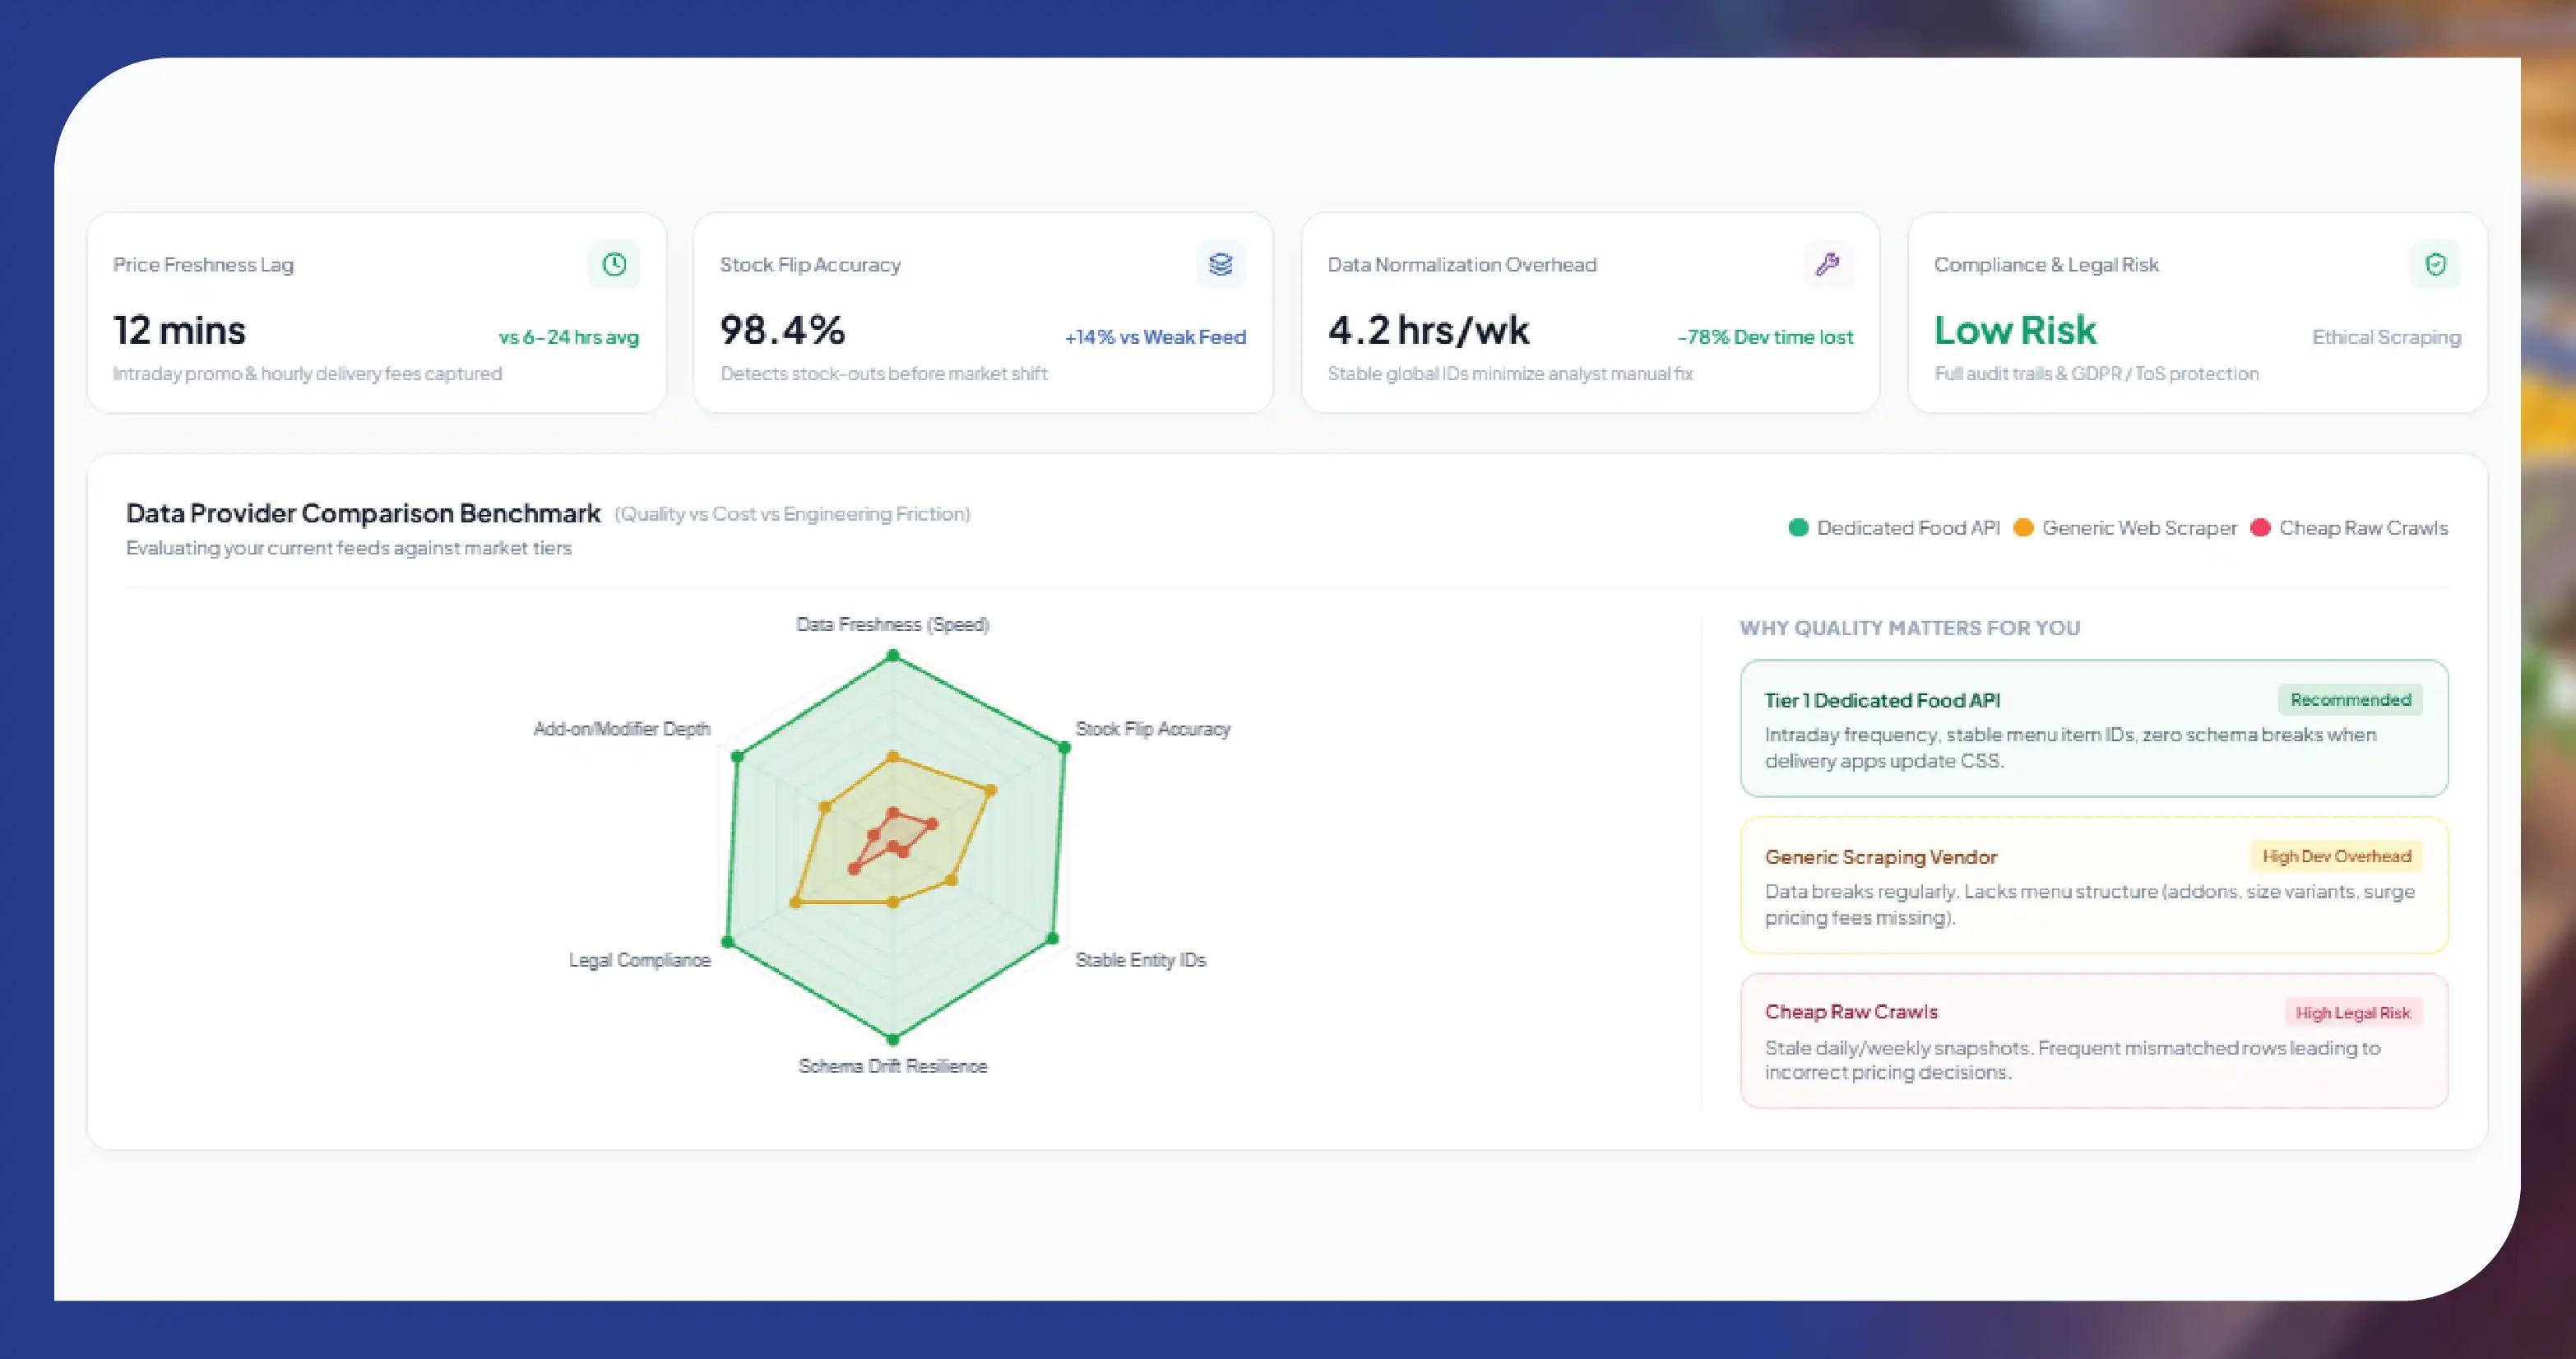
Task: Click the Stock Flip Accuracy radar axis label
Action: 1152,729
